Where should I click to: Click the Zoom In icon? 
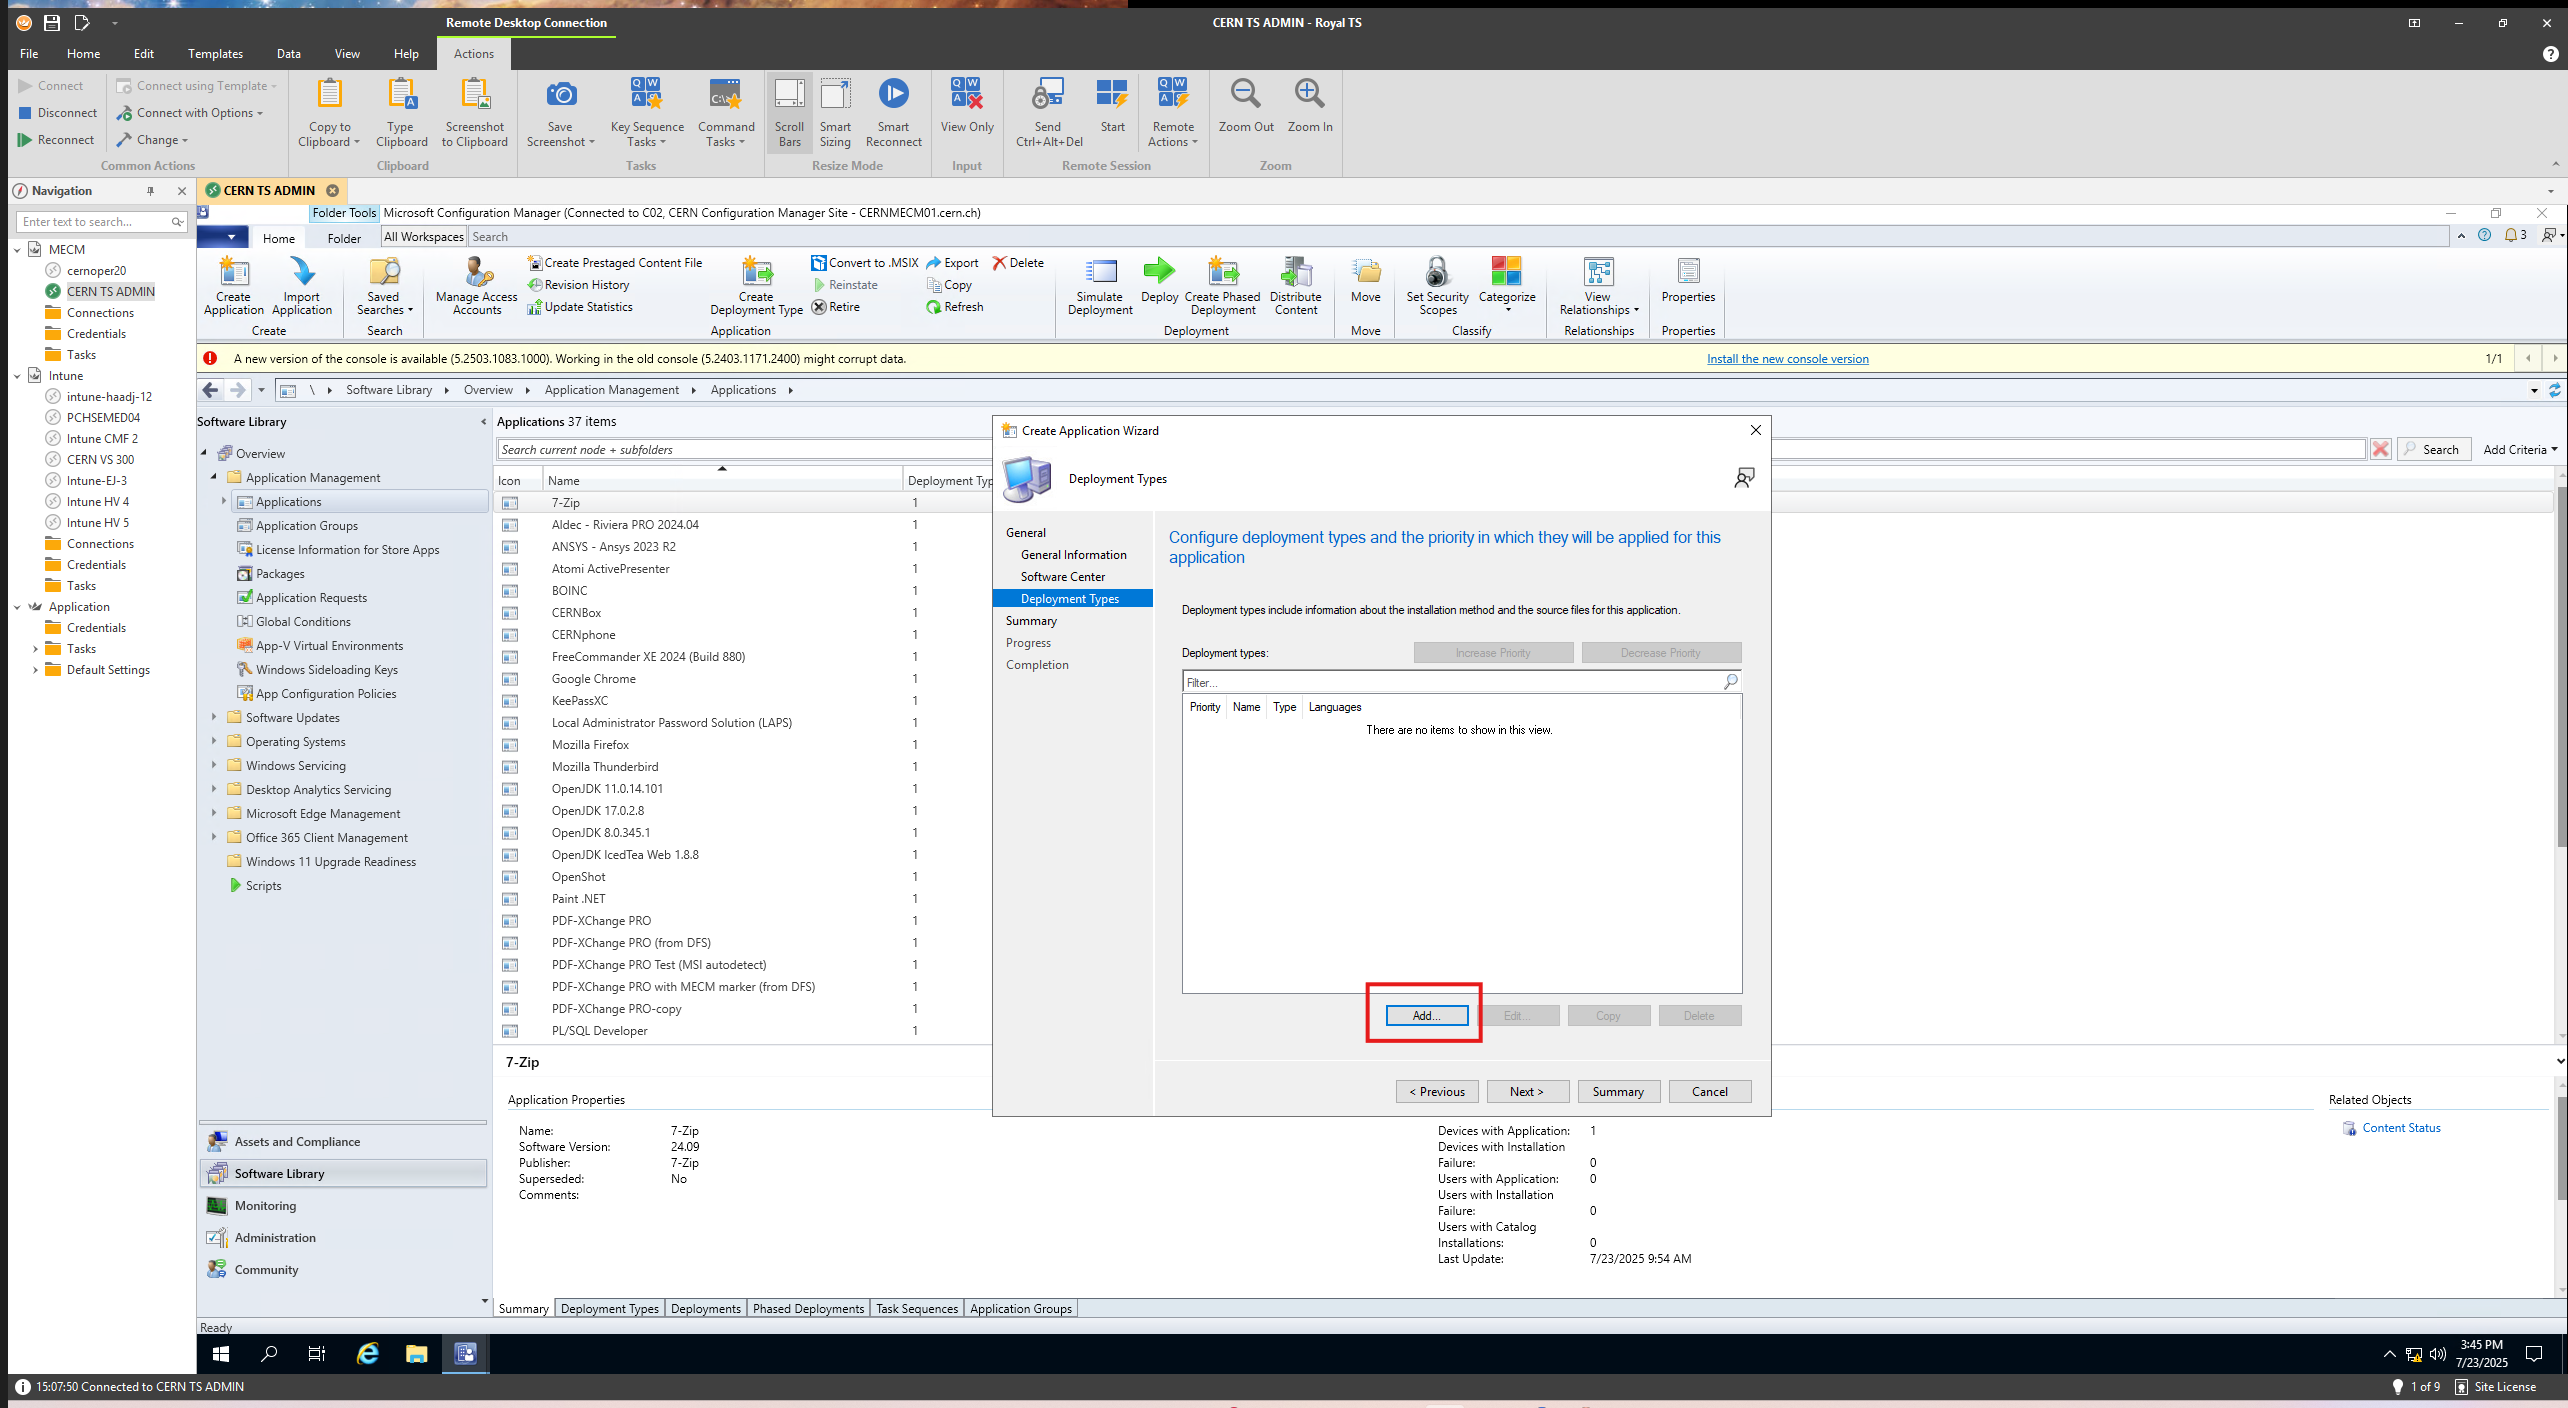click(x=1310, y=106)
